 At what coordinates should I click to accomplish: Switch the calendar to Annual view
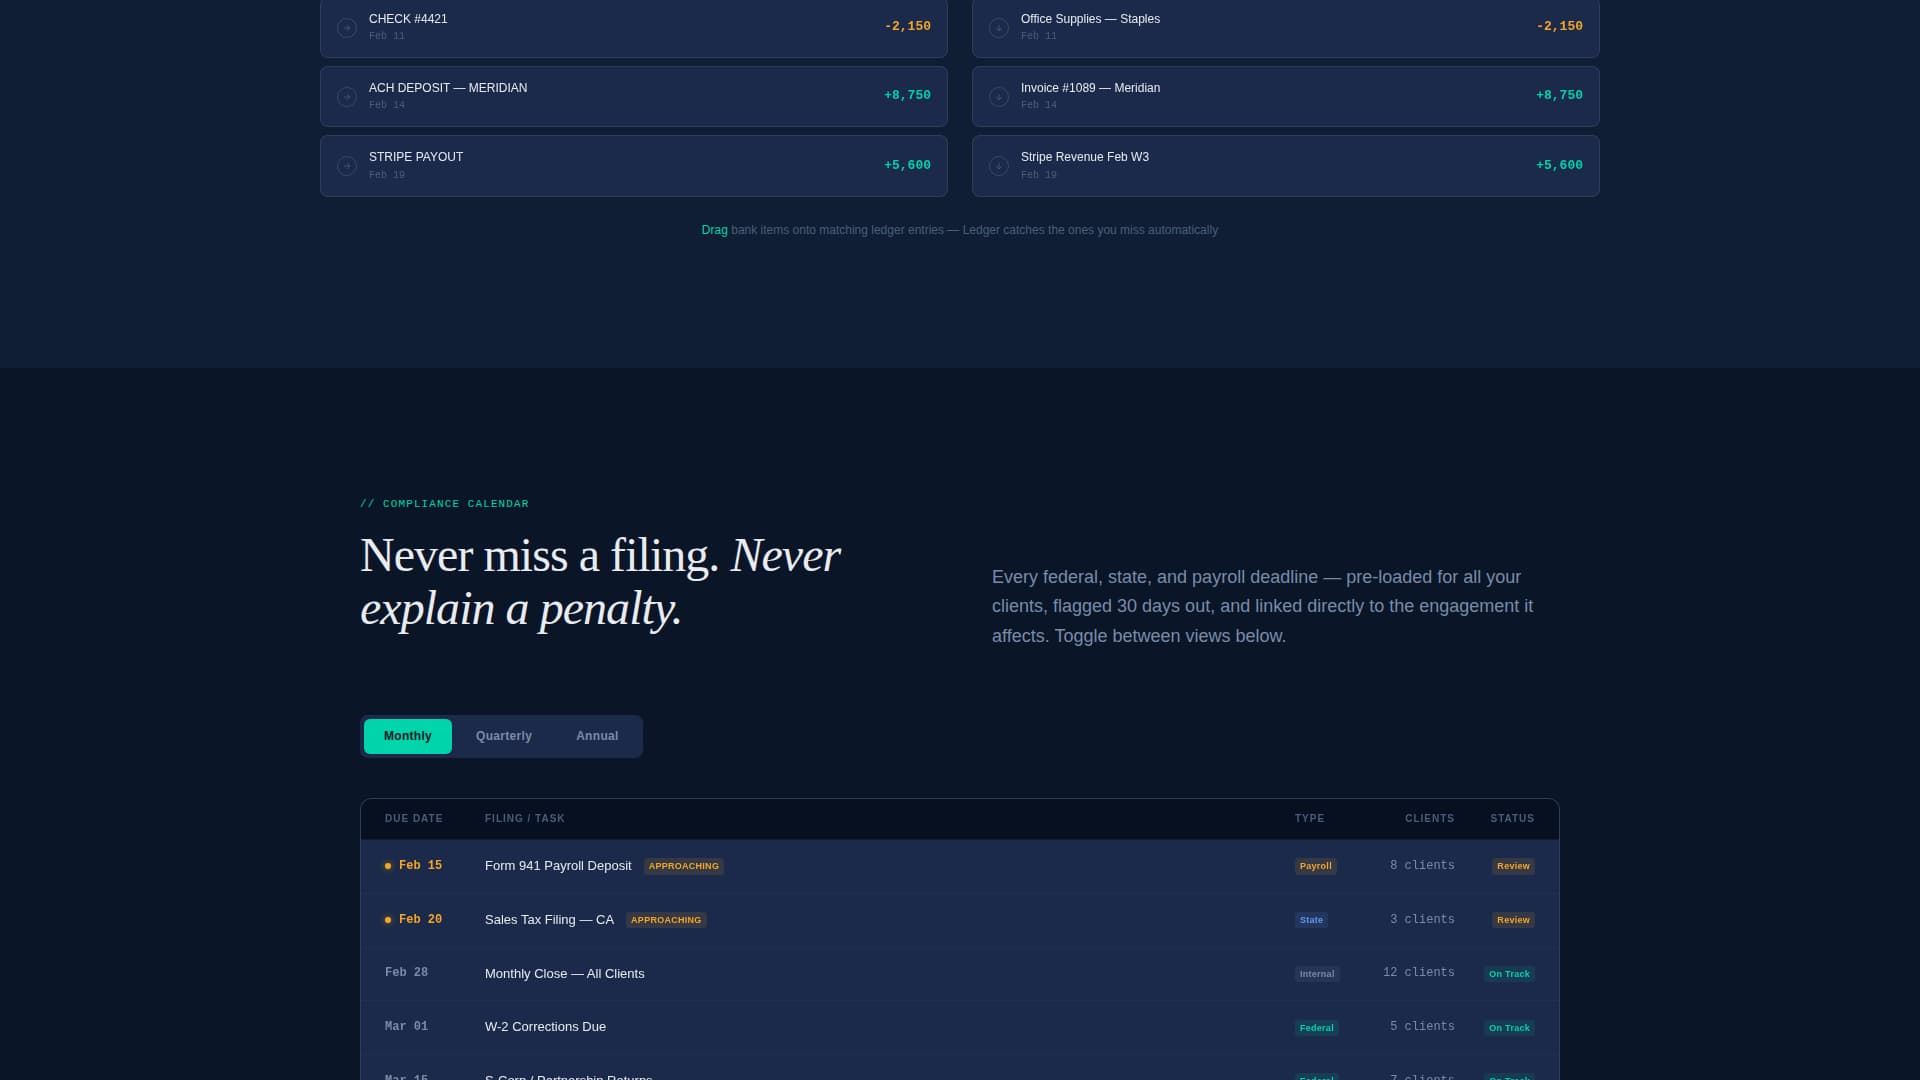tap(597, 736)
